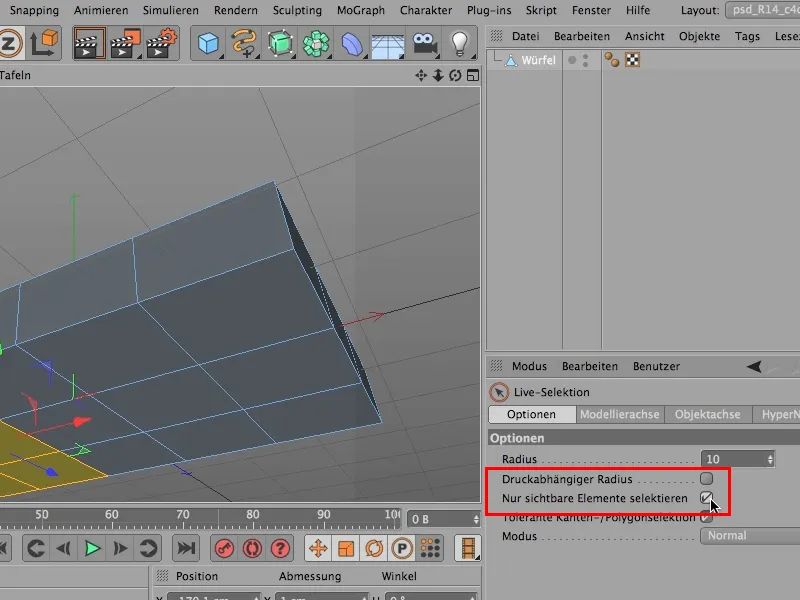Open the Modus Normal dropdown
Screen dimensions: 800x600
coord(750,536)
